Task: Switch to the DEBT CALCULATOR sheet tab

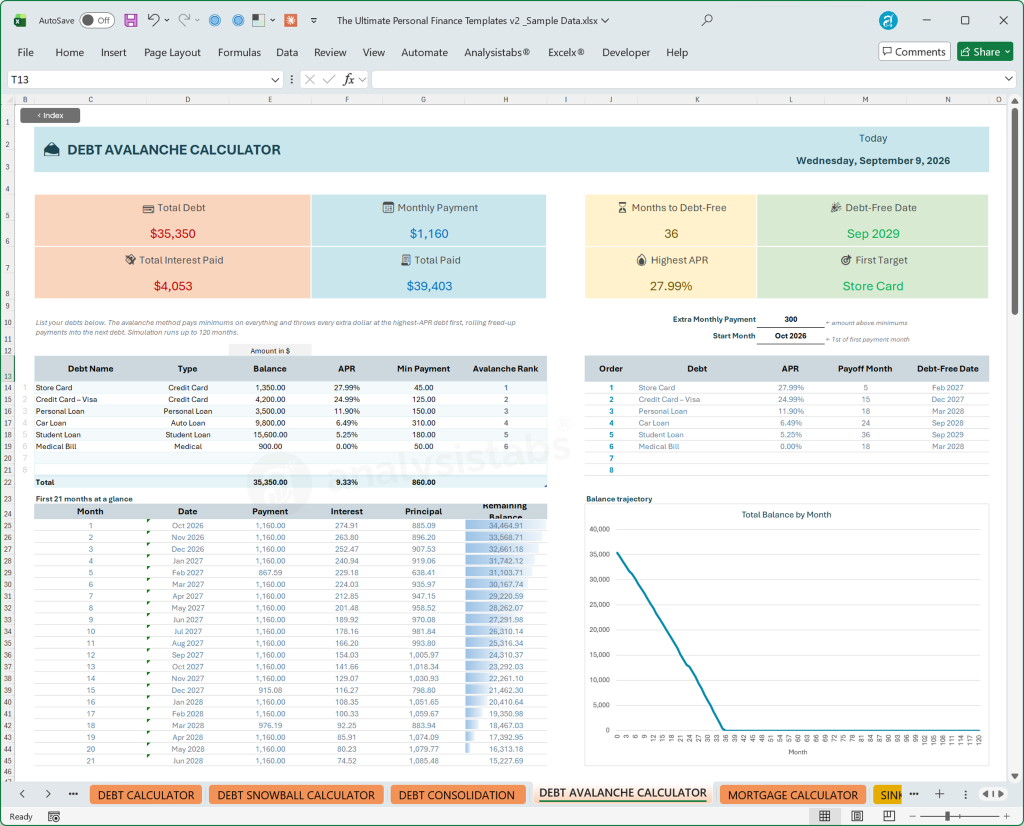Action: click(x=146, y=795)
